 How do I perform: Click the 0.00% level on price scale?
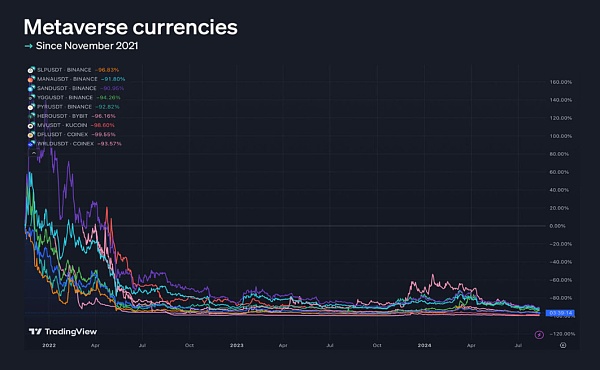coord(557,226)
